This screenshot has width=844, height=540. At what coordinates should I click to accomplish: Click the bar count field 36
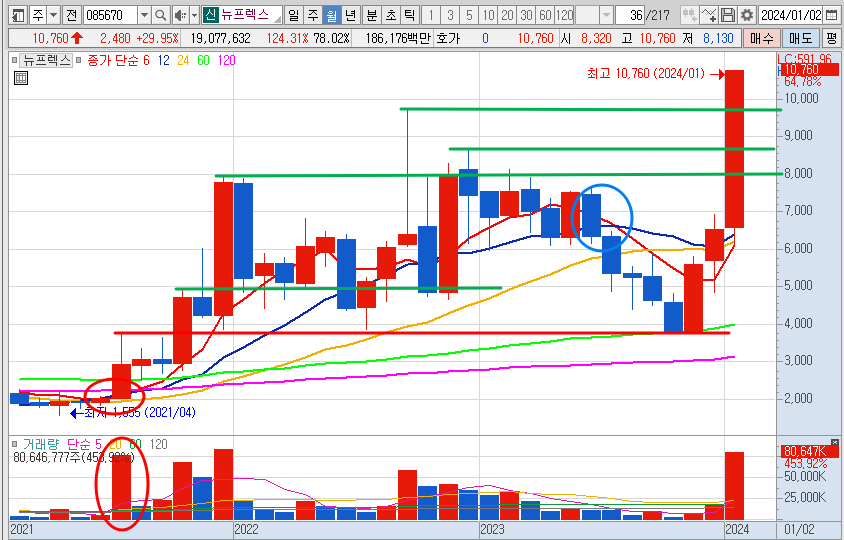(x=630, y=15)
